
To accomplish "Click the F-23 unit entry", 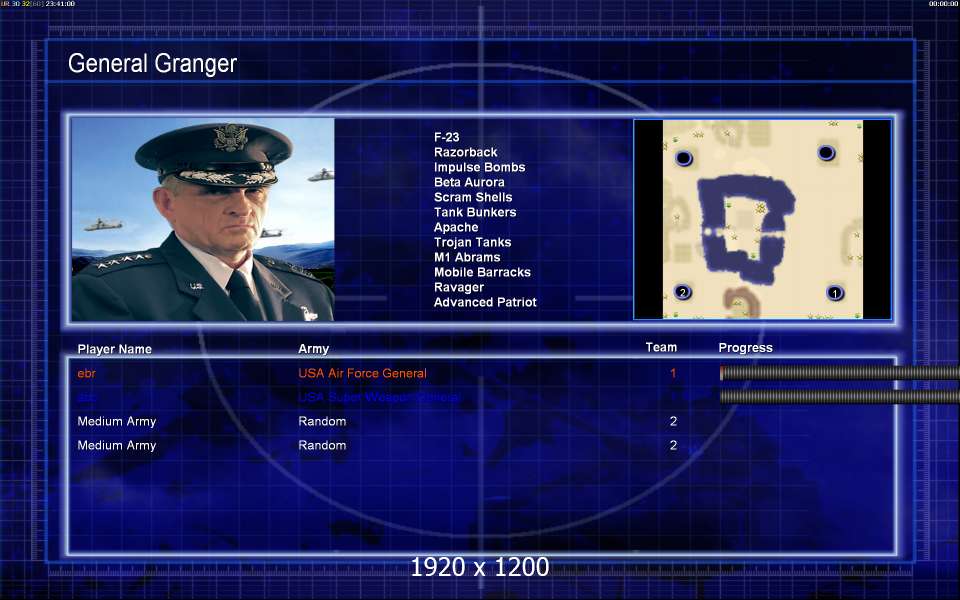I will 446,137.
